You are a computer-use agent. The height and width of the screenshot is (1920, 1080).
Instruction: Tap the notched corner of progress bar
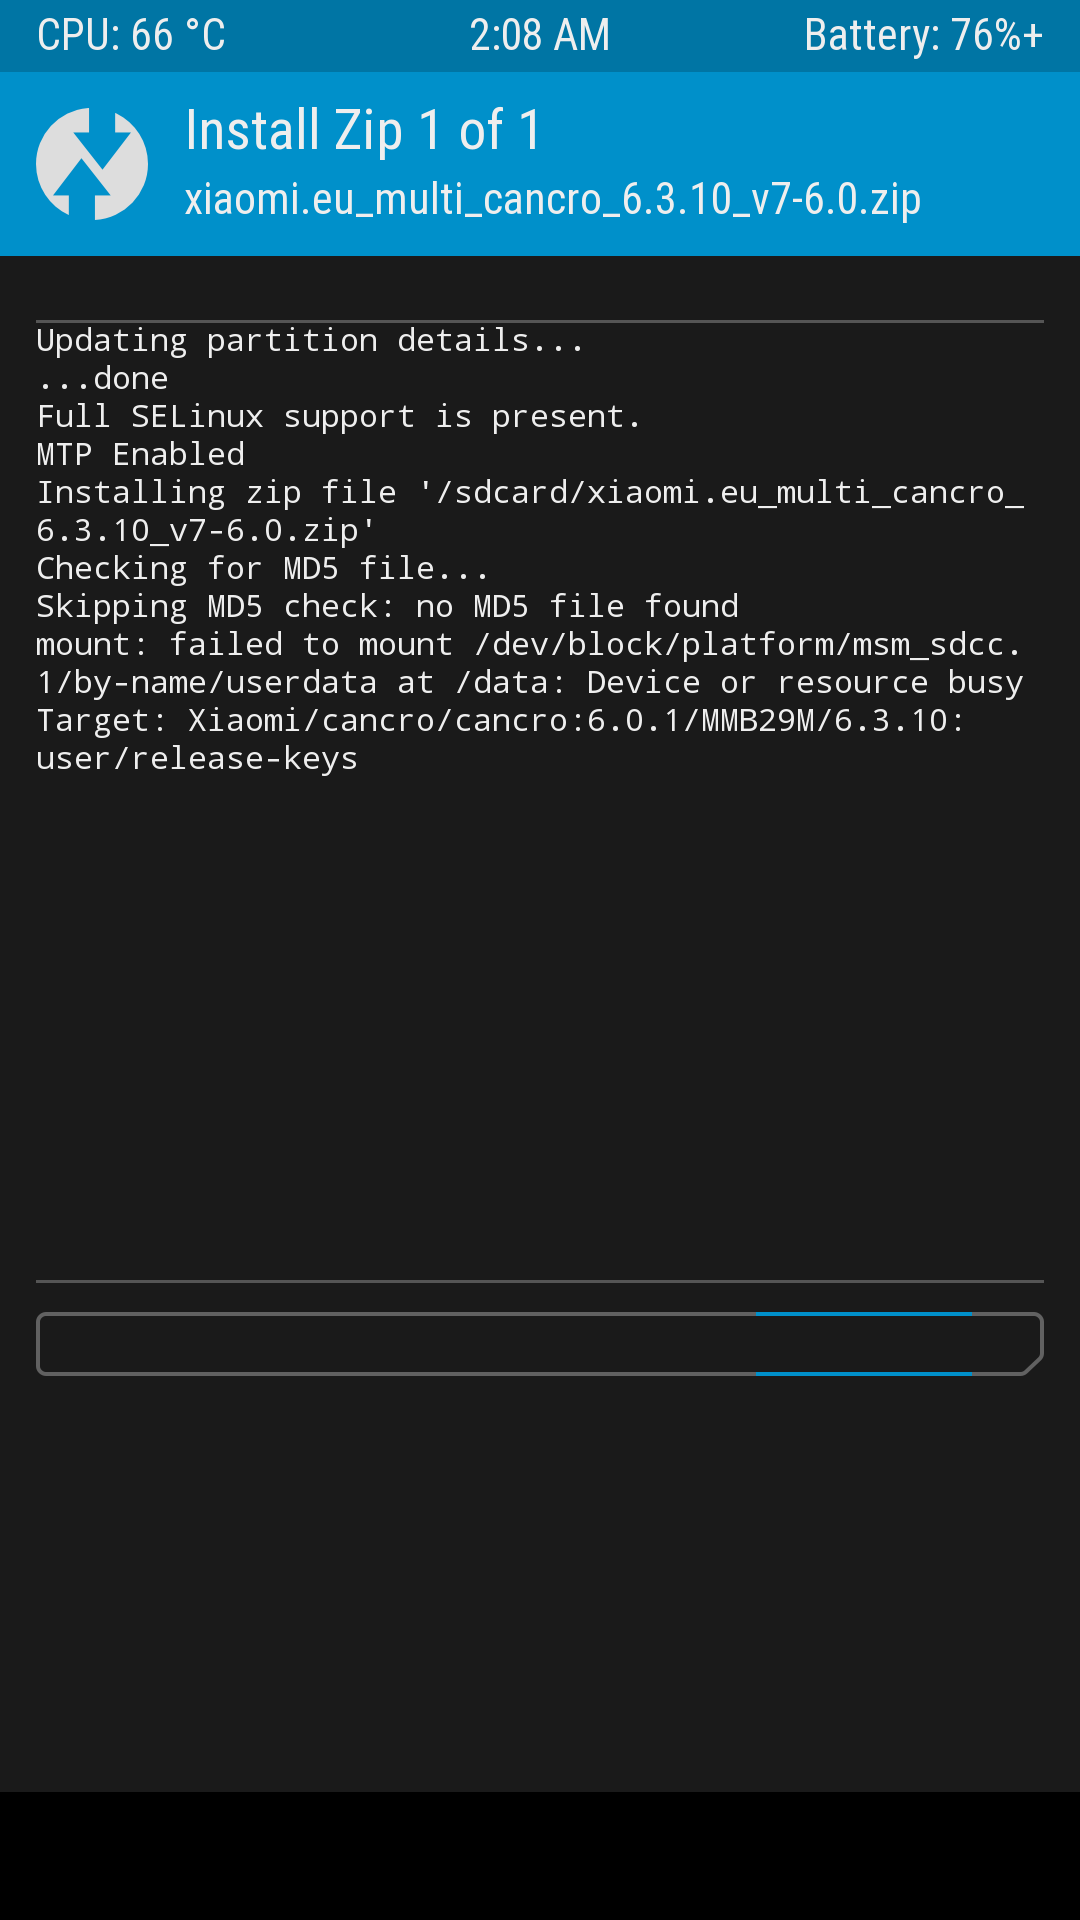point(1033,1365)
